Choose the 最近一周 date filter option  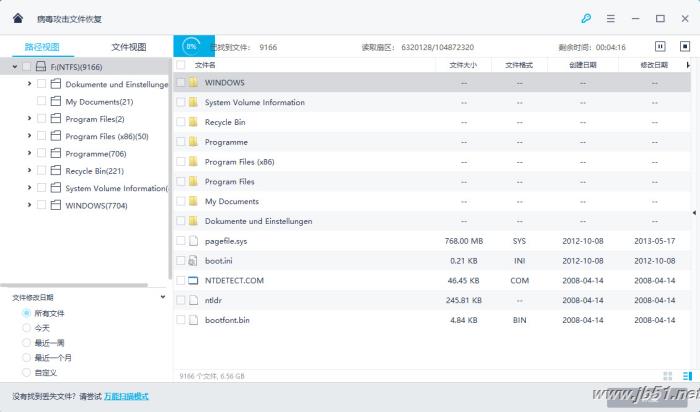[26, 343]
